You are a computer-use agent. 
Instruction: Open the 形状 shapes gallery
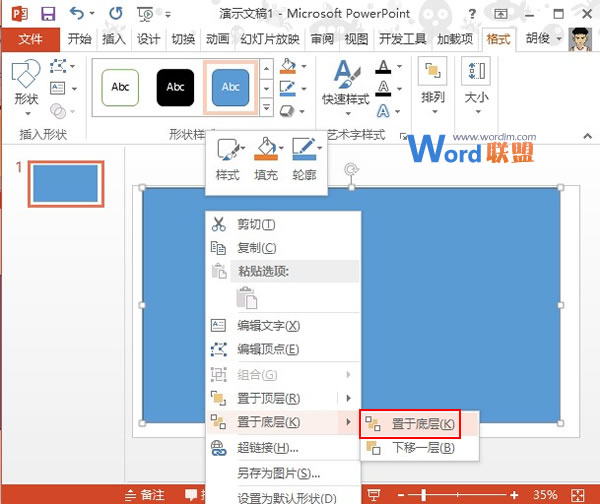[x=26, y=88]
